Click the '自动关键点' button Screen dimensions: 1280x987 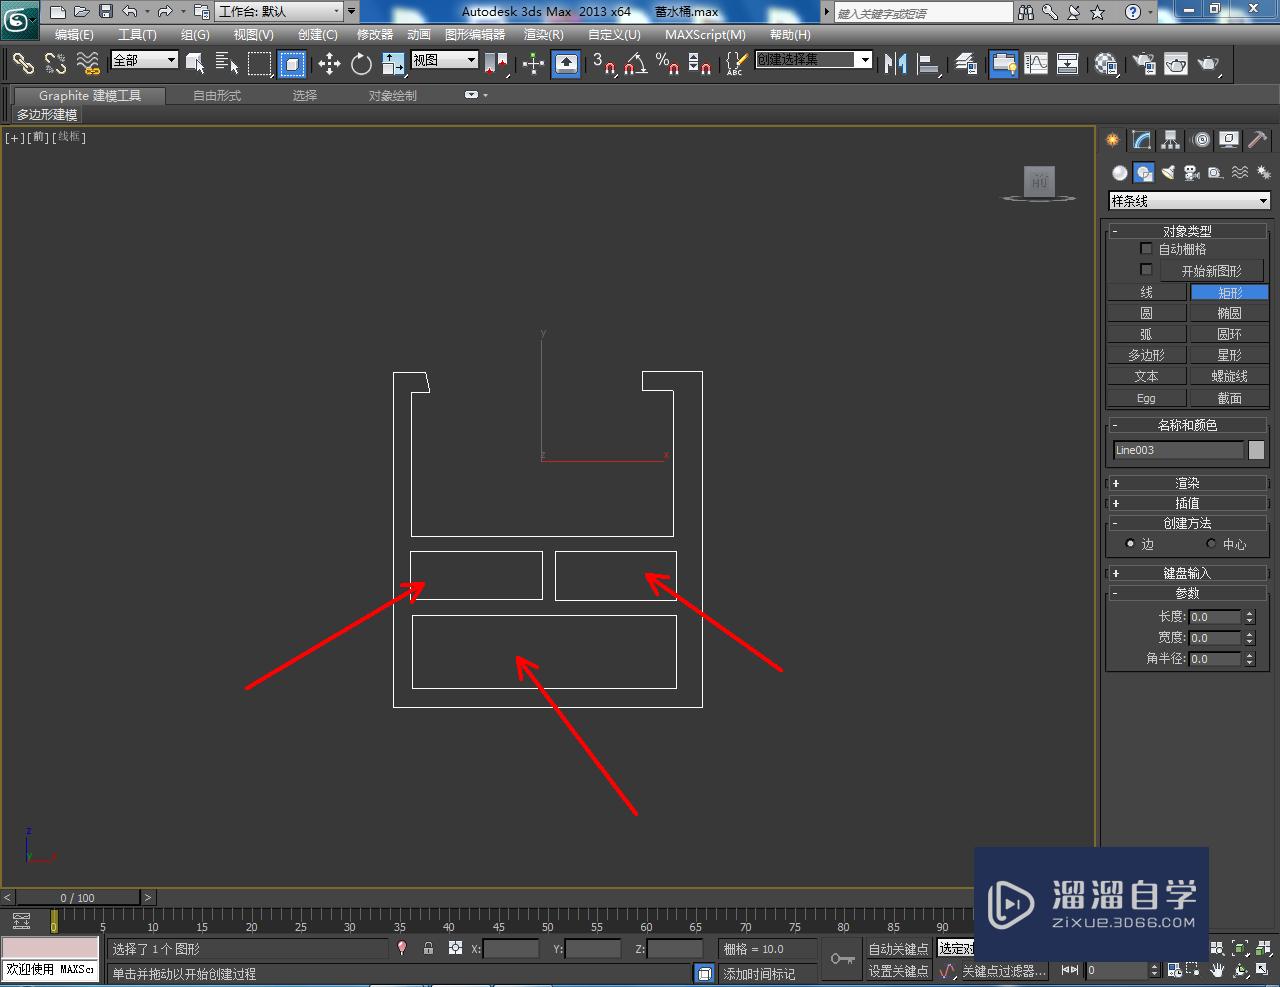click(898, 949)
